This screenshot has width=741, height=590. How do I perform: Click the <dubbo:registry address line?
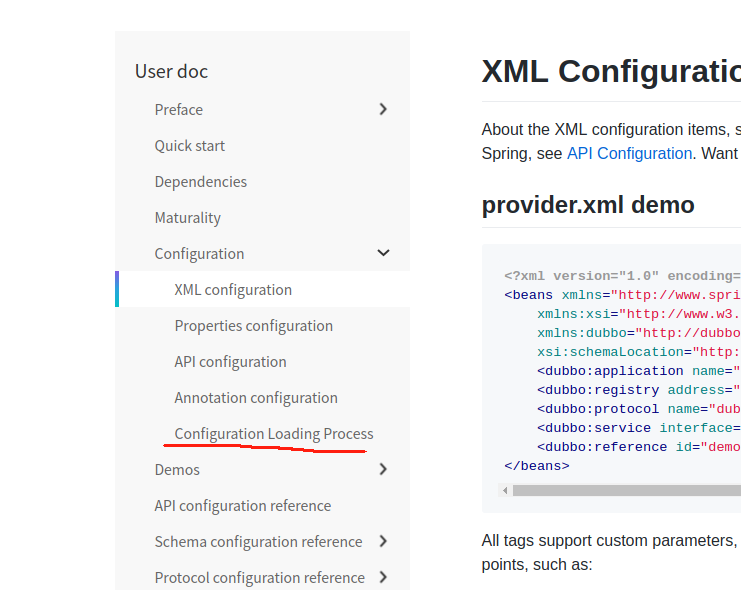pyautogui.click(x=638, y=390)
